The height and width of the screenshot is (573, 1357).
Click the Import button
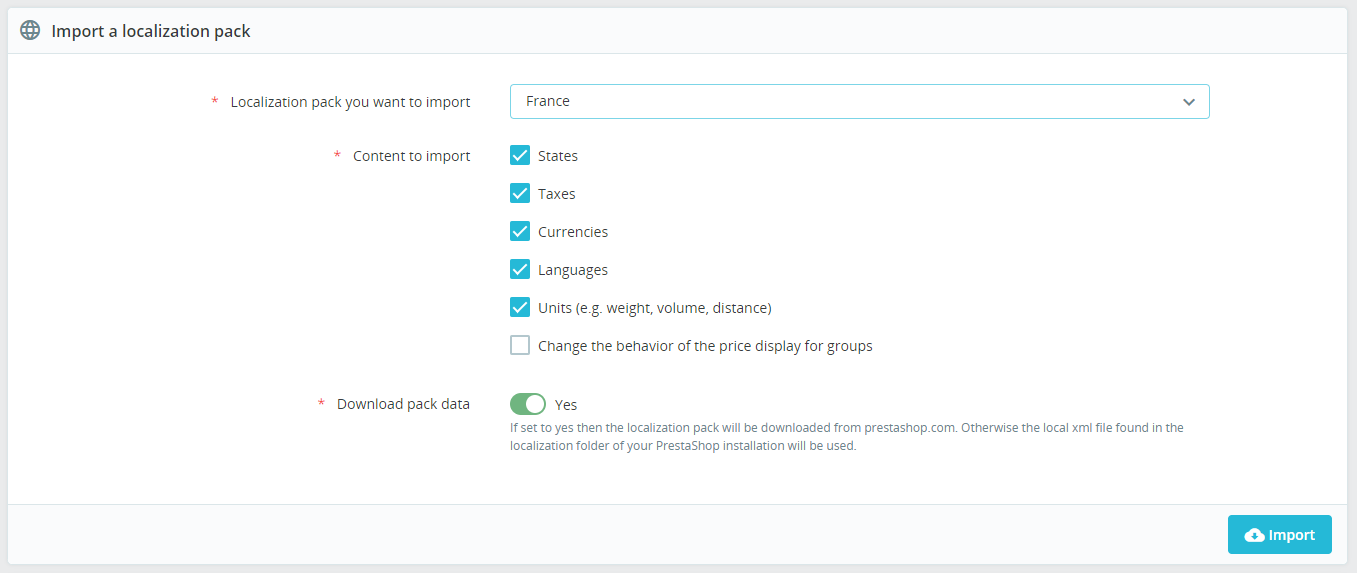click(1279, 535)
